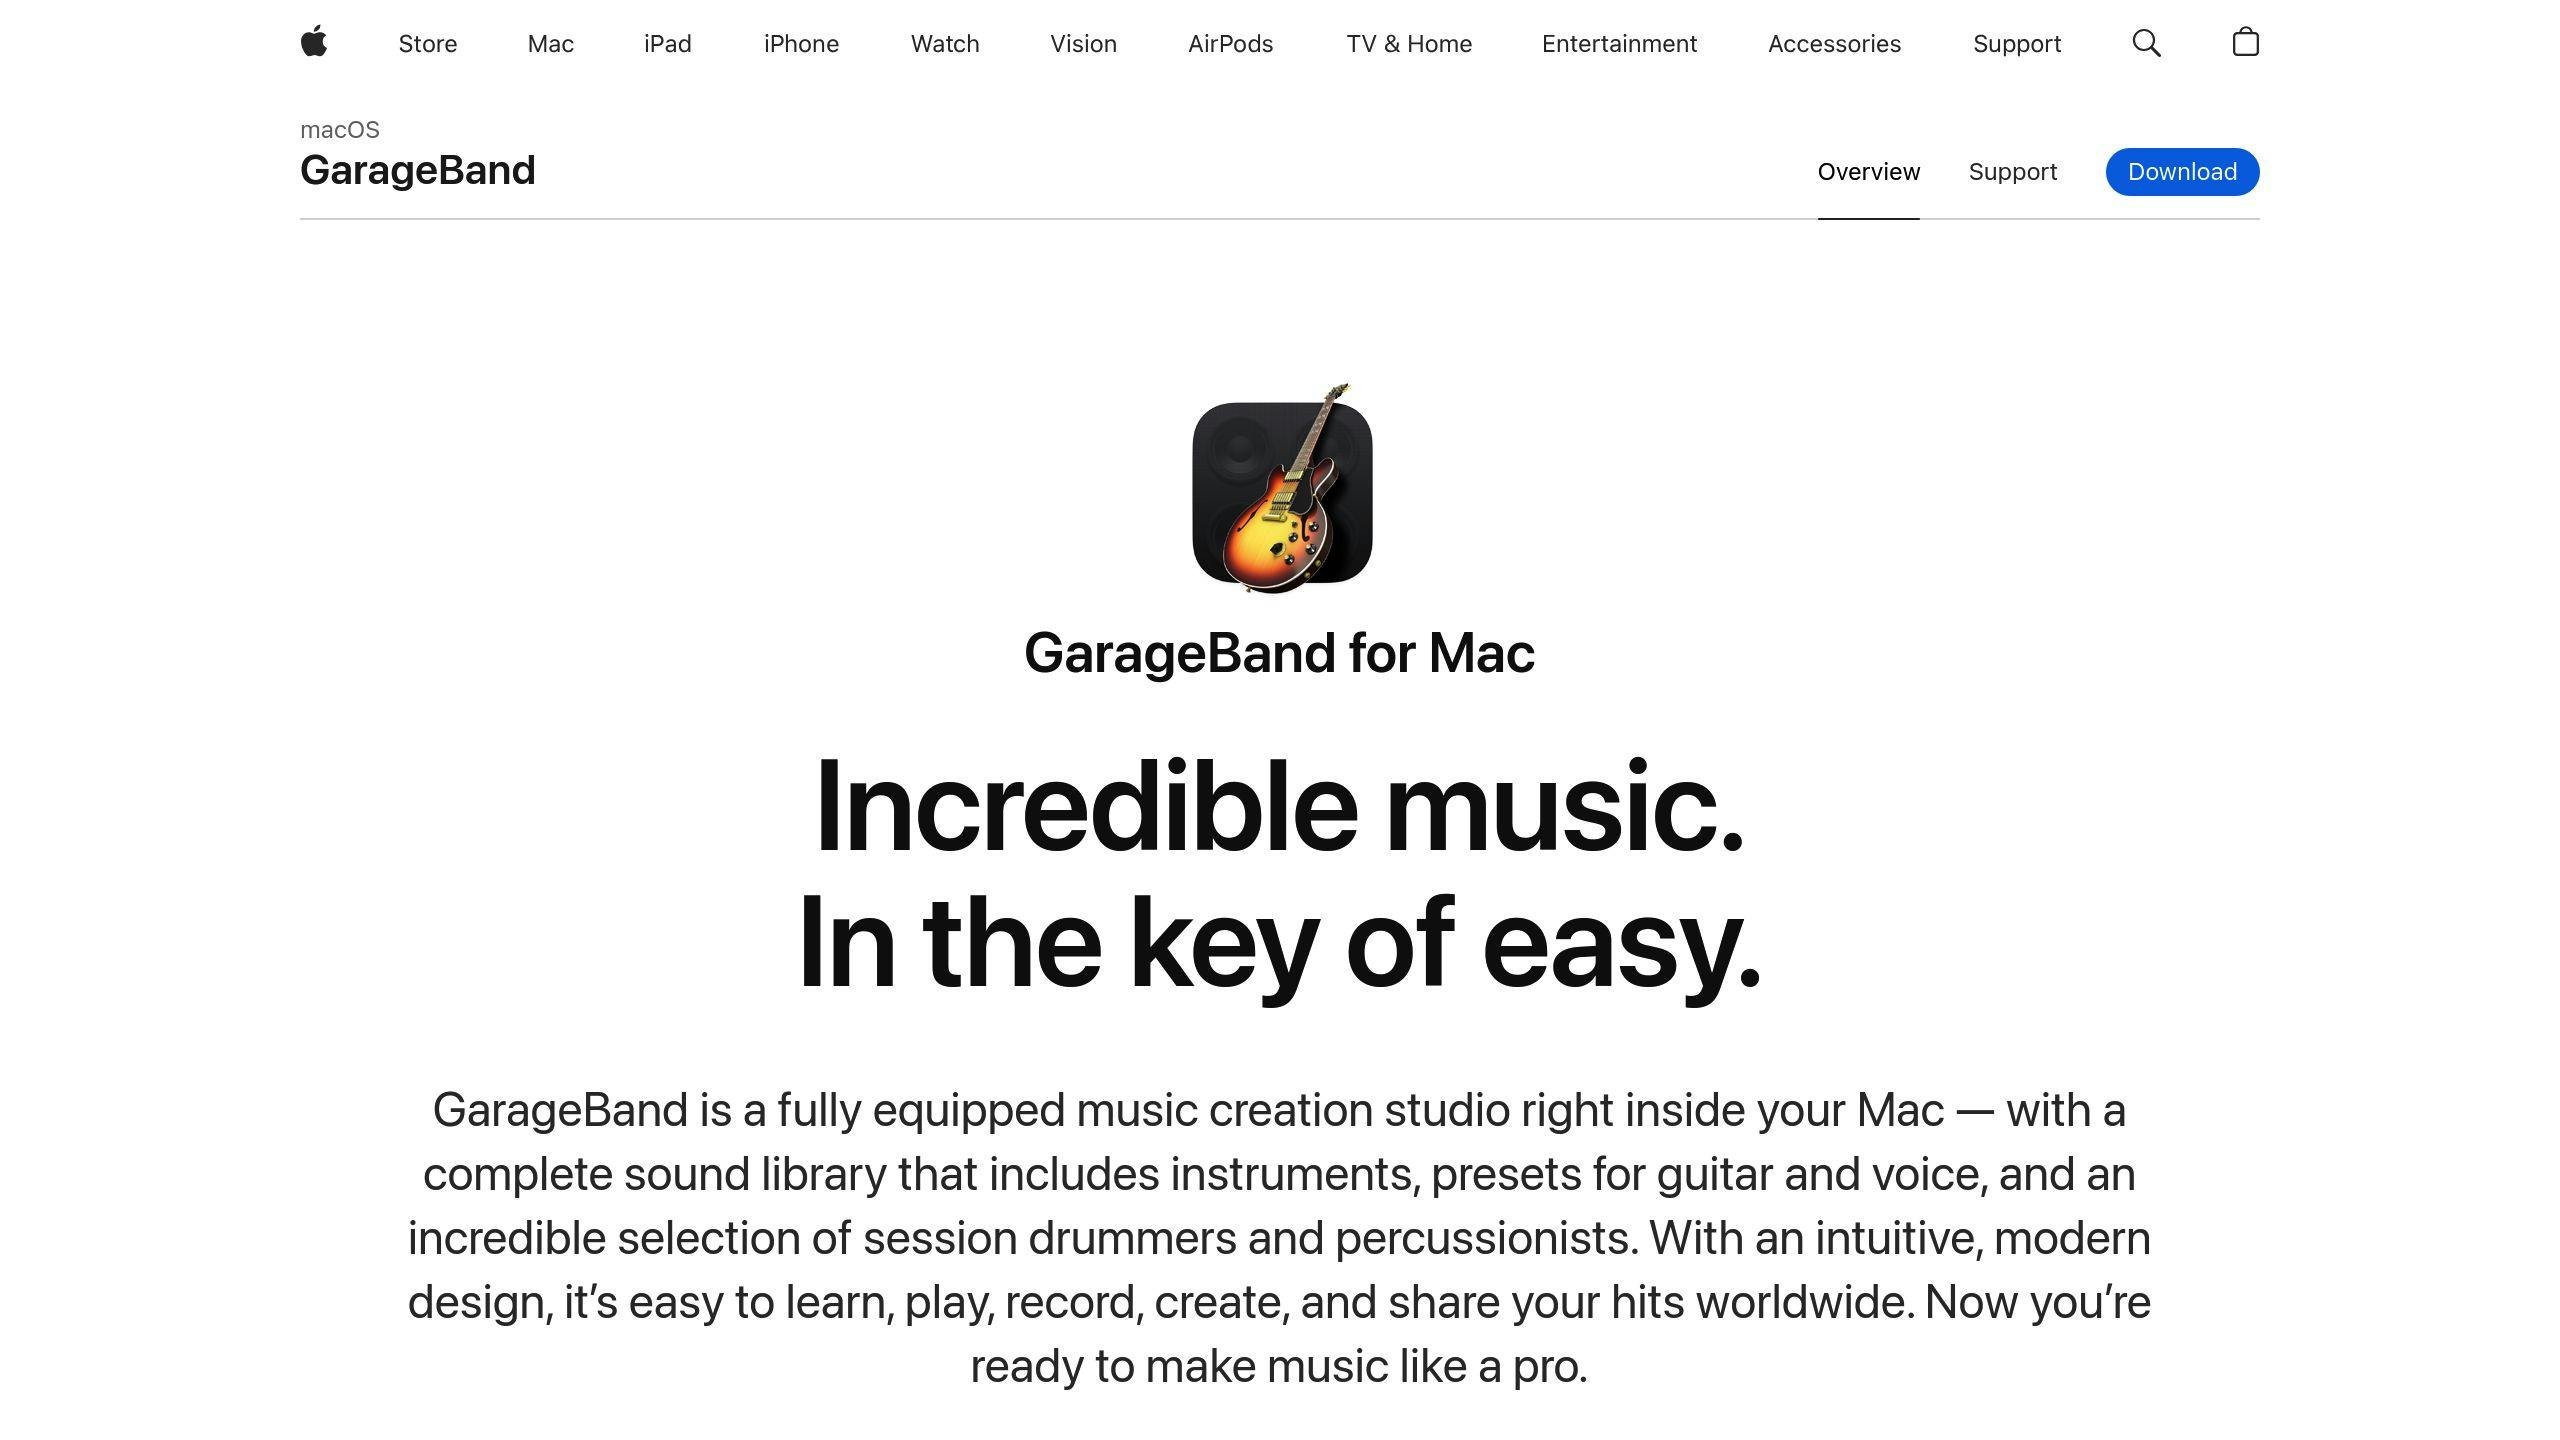Click the iPhone navigation menu item

[x=800, y=42]
